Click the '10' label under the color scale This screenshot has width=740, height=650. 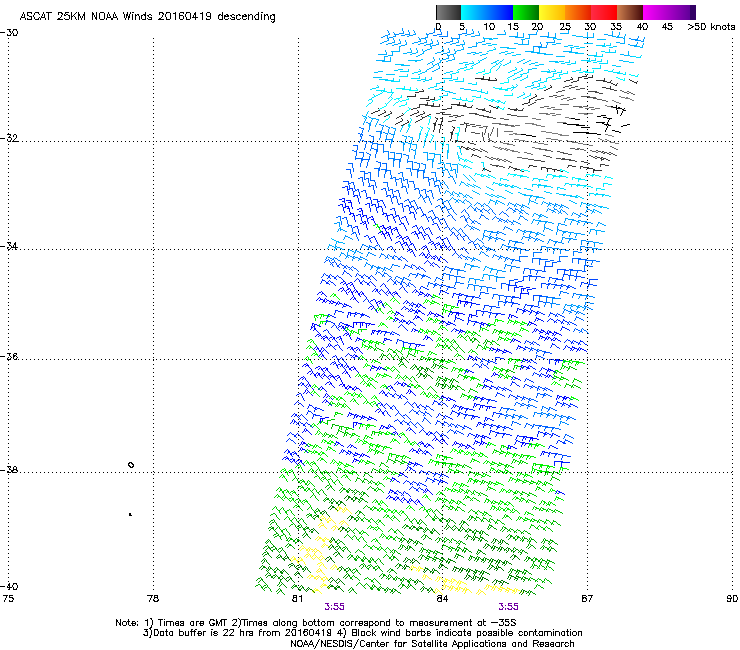(489, 27)
